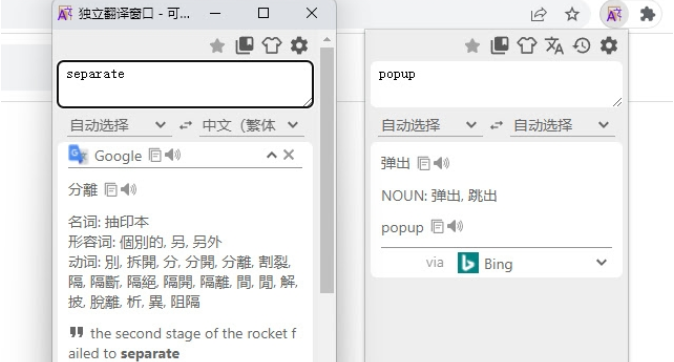Click the translate-page icon in the popup toolbar
674x362 pixels.
pyautogui.click(x=554, y=45)
